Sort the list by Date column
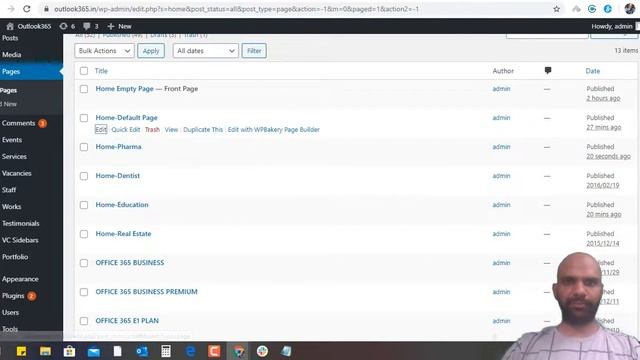 click(x=593, y=71)
